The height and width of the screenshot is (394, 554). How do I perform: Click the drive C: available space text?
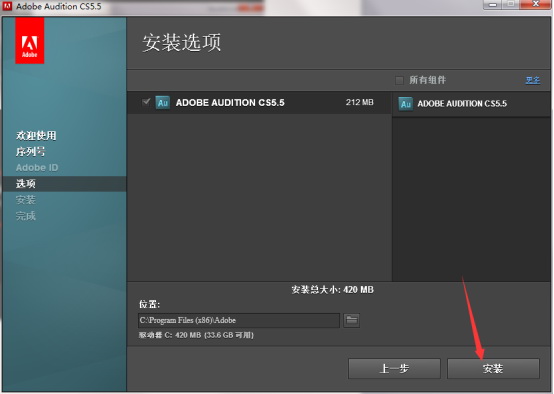(x=196, y=335)
